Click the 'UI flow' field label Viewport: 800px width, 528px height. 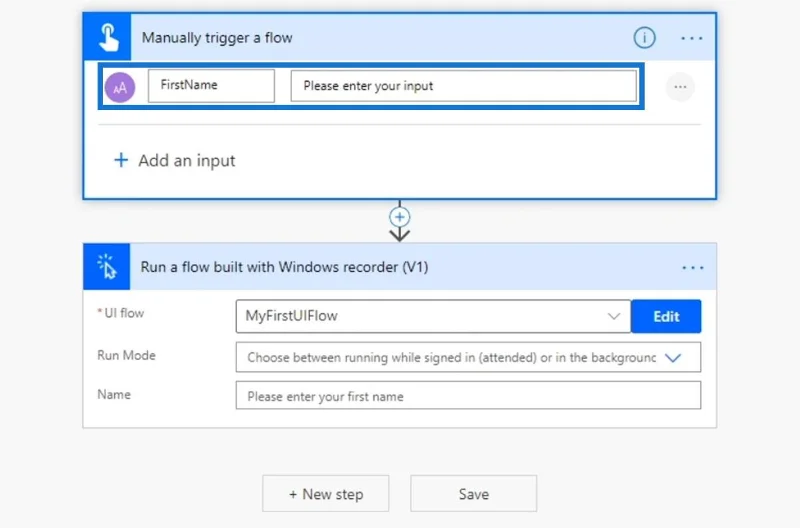click(x=124, y=313)
